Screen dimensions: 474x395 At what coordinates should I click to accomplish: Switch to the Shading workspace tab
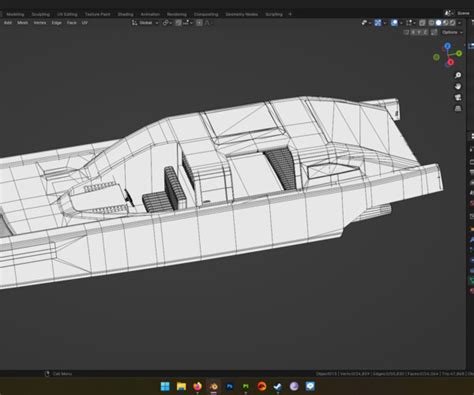click(125, 14)
